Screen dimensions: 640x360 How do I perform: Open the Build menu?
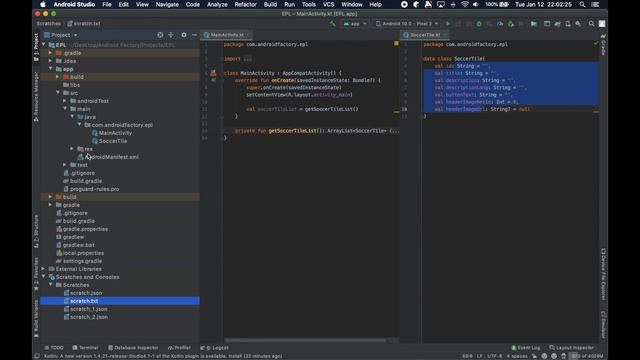[270, 4]
